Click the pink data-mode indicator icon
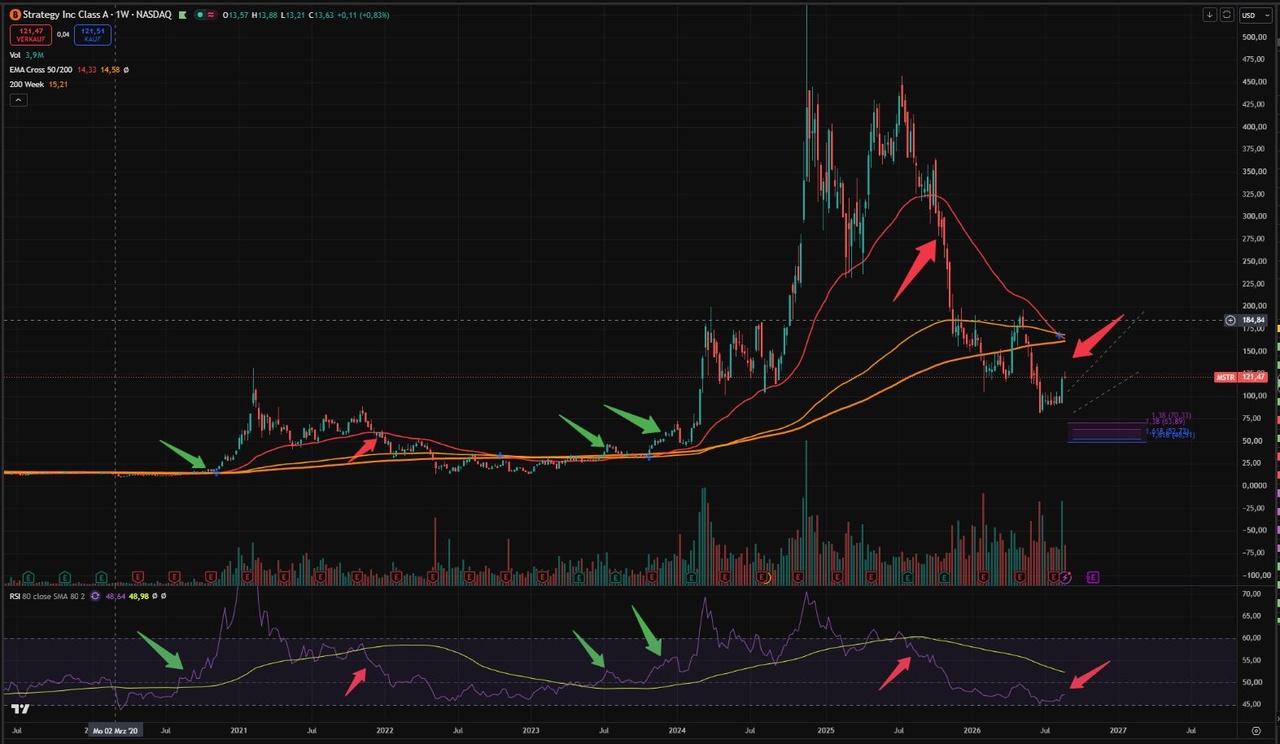This screenshot has width=1280, height=744. [213, 15]
